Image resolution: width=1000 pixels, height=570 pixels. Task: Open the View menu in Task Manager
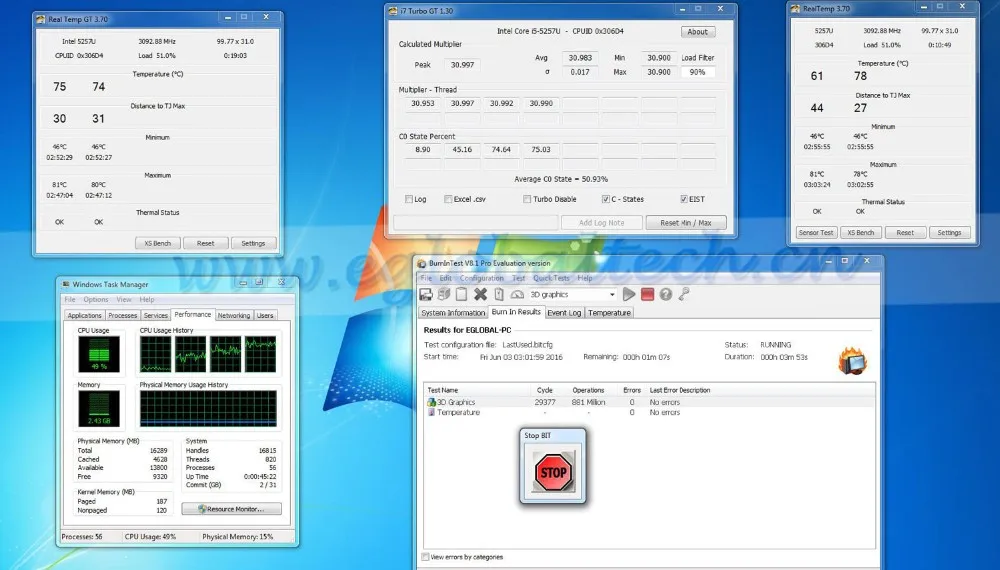[124, 299]
